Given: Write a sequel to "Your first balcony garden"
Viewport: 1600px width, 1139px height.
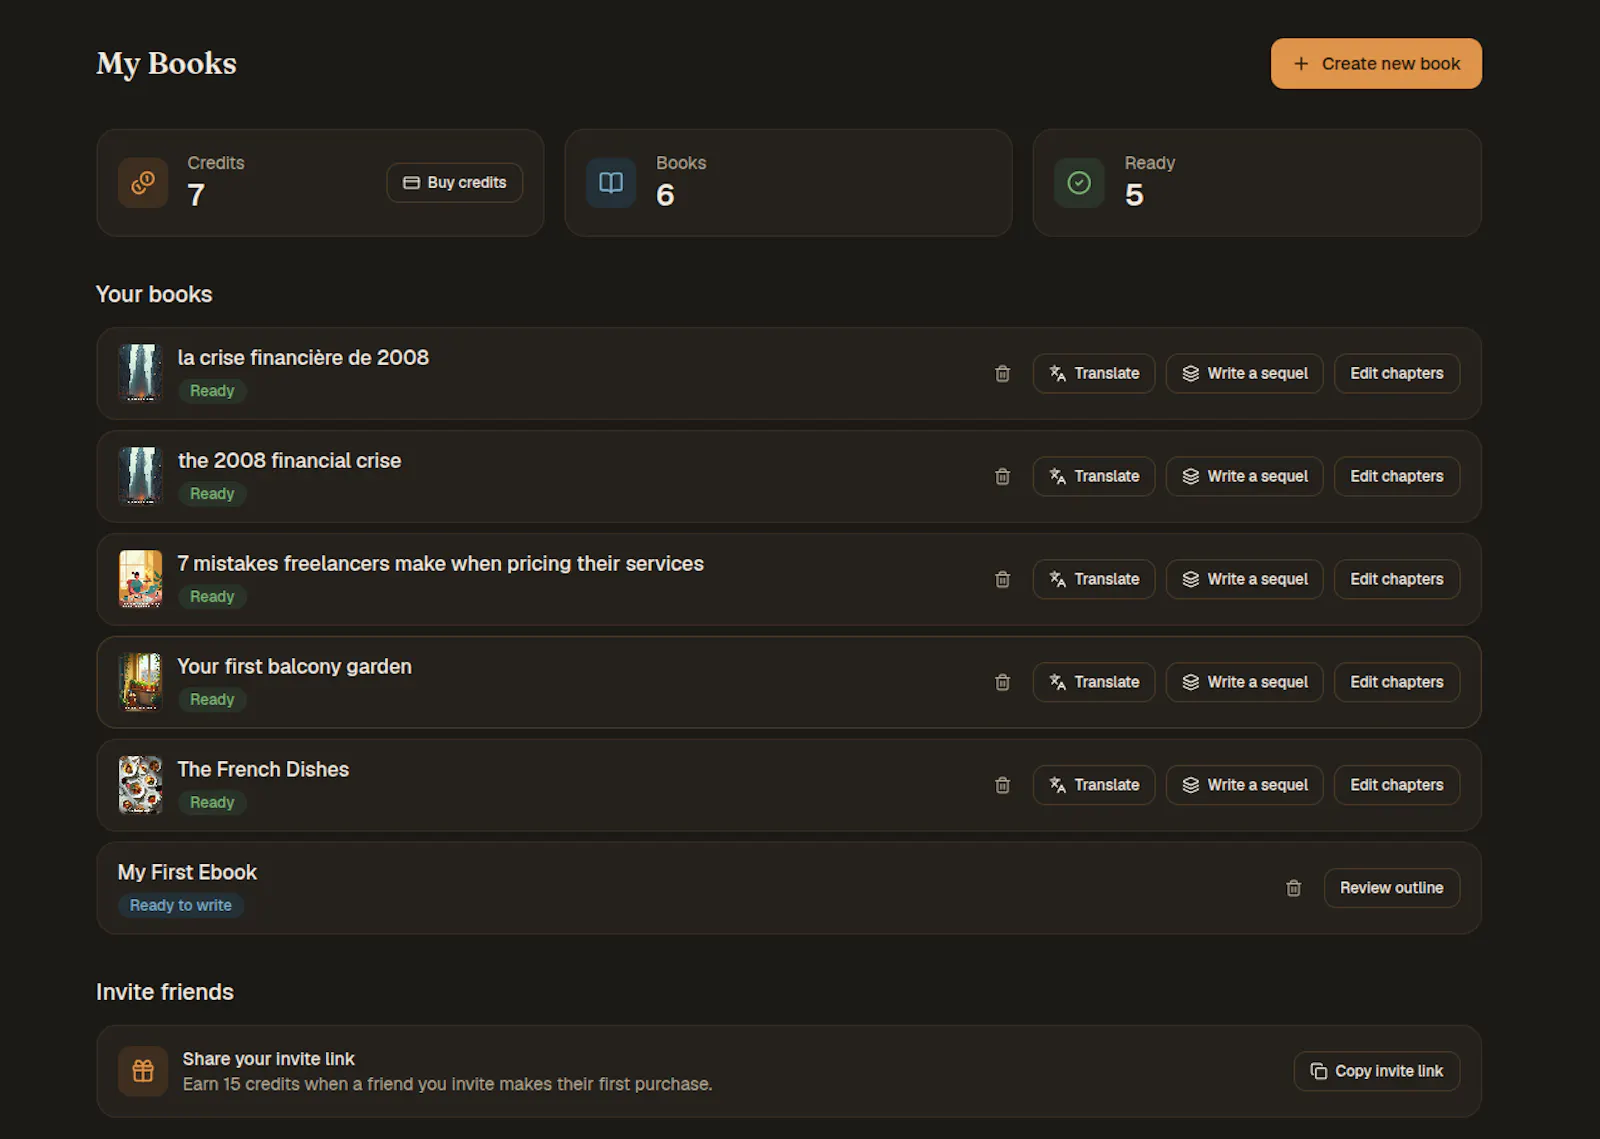Looking at the screenshot, I should pos(1245,682).
